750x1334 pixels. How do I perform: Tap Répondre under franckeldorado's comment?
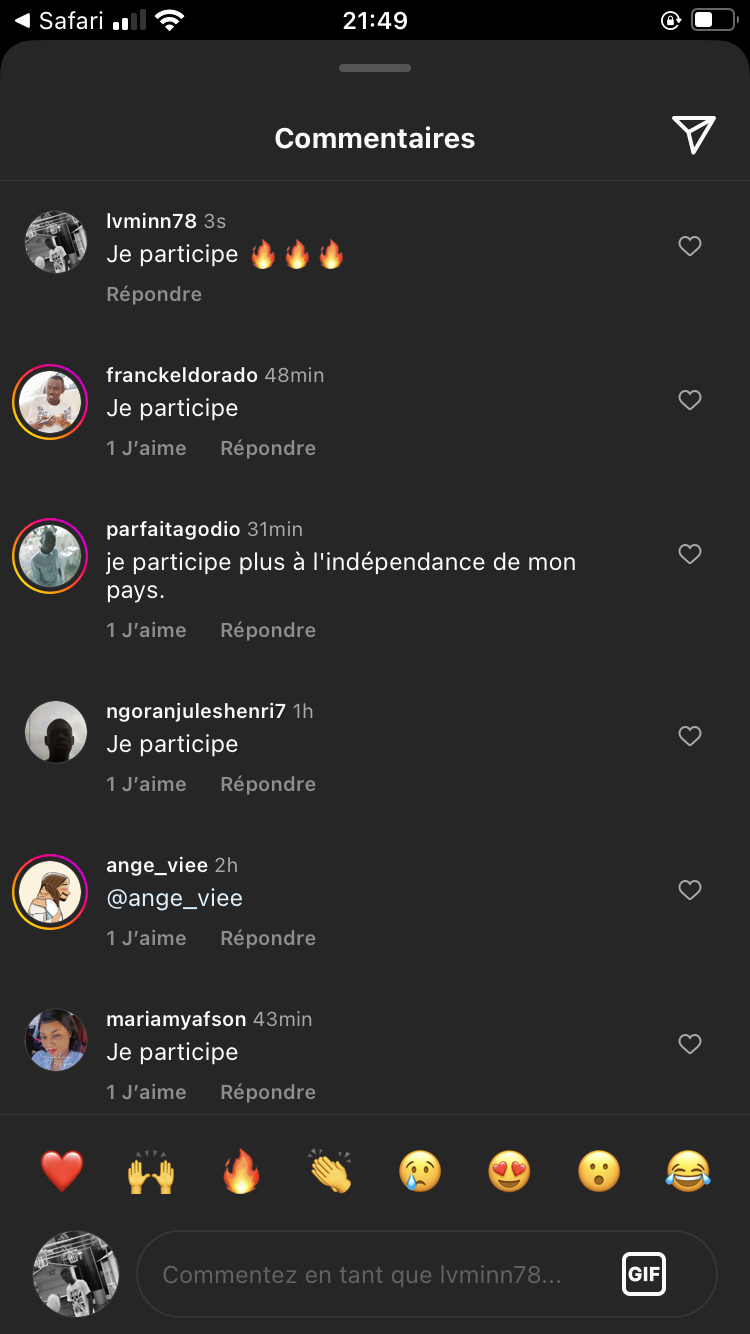tap(268, 448)
